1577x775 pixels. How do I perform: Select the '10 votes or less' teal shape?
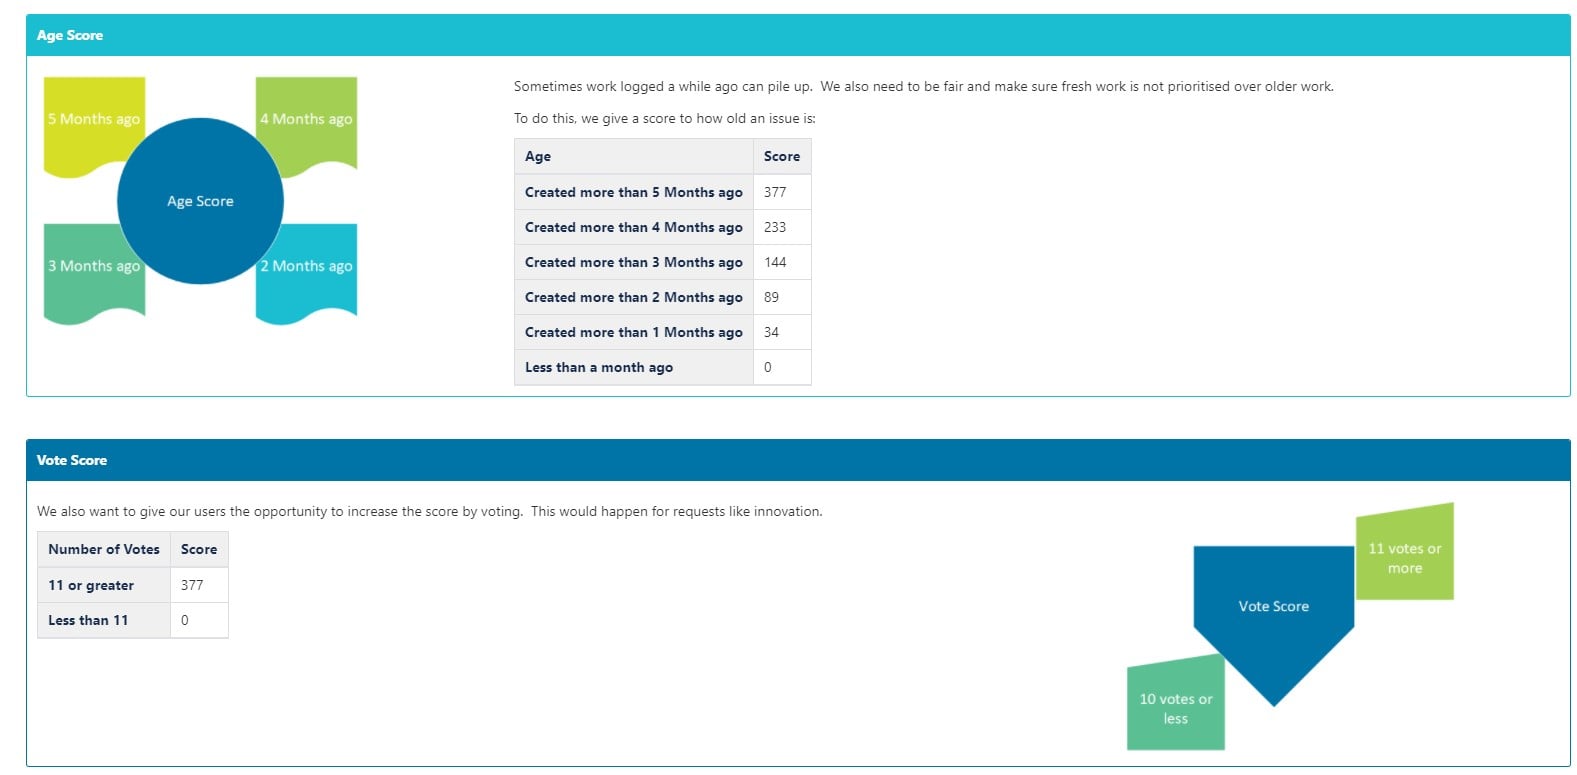1176,702
